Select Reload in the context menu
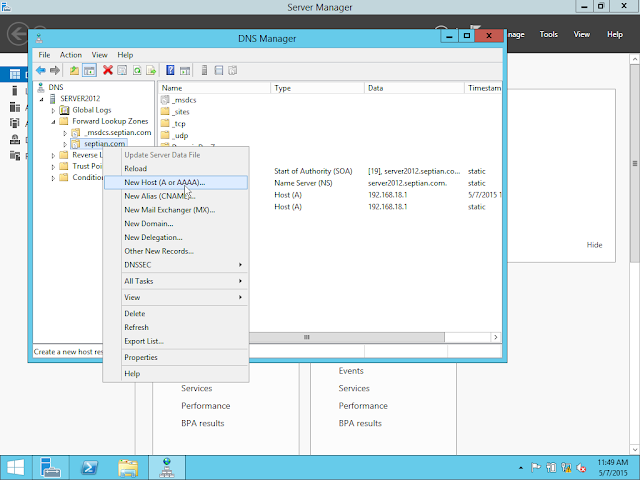The image size is (640, 480). [176, 169]
